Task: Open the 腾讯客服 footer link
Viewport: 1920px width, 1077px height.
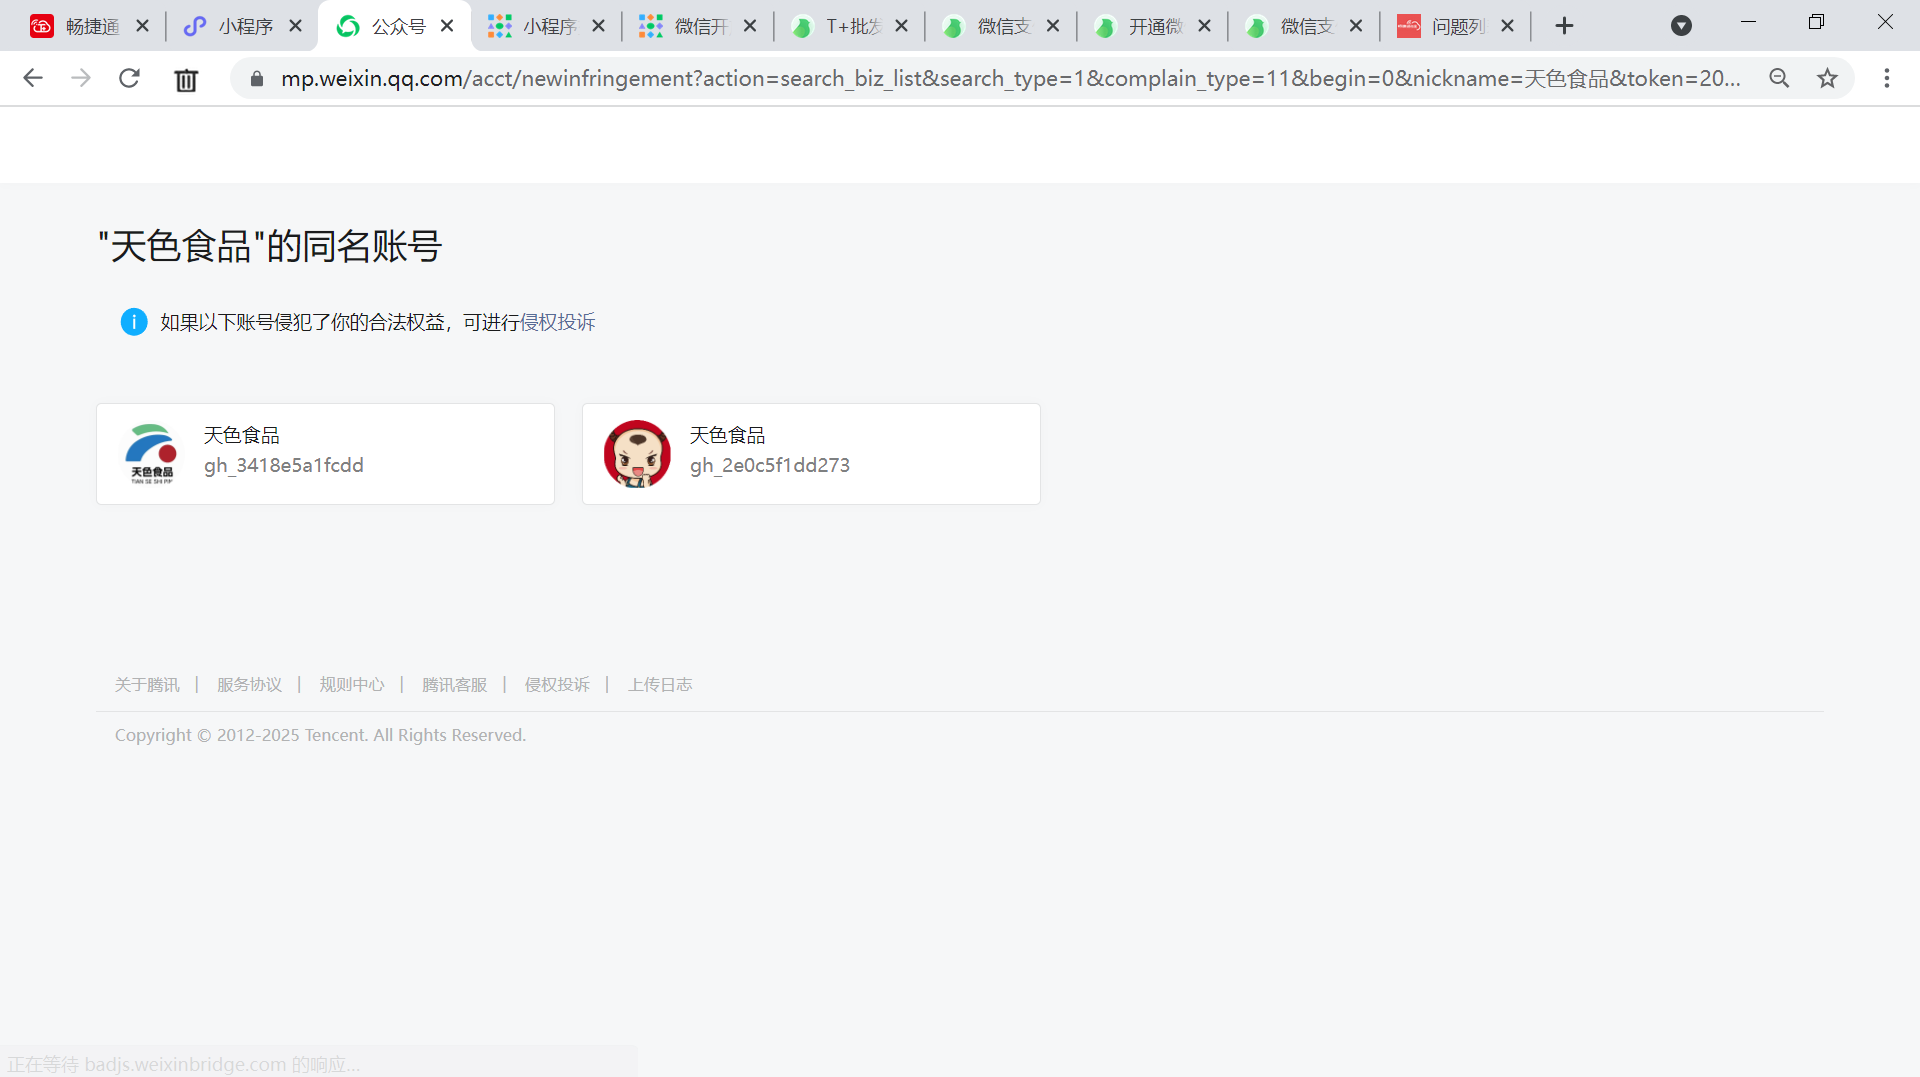Action: coord(455,685)
